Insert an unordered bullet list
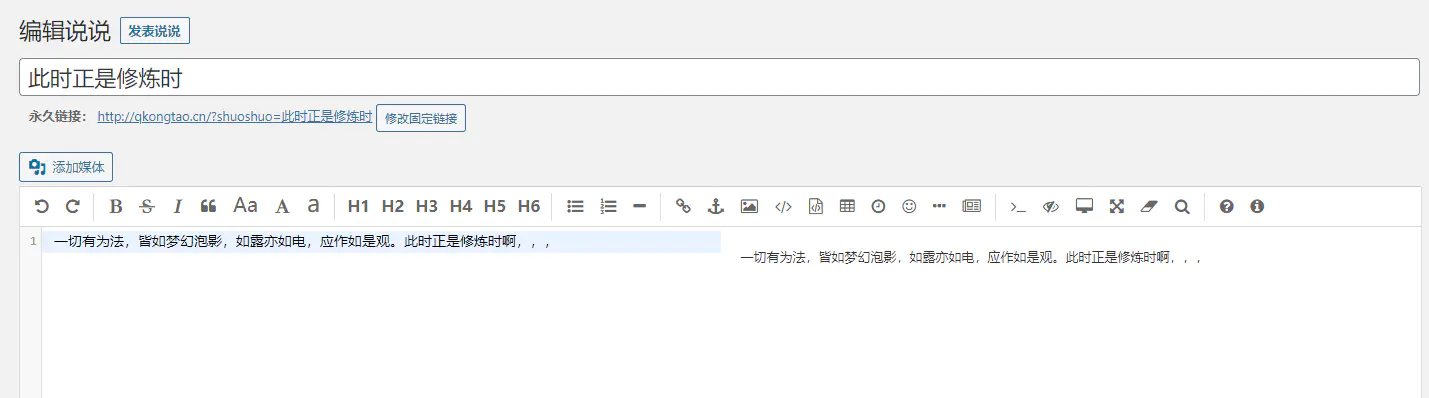The image size is (1429, 398). coord(575,206)
